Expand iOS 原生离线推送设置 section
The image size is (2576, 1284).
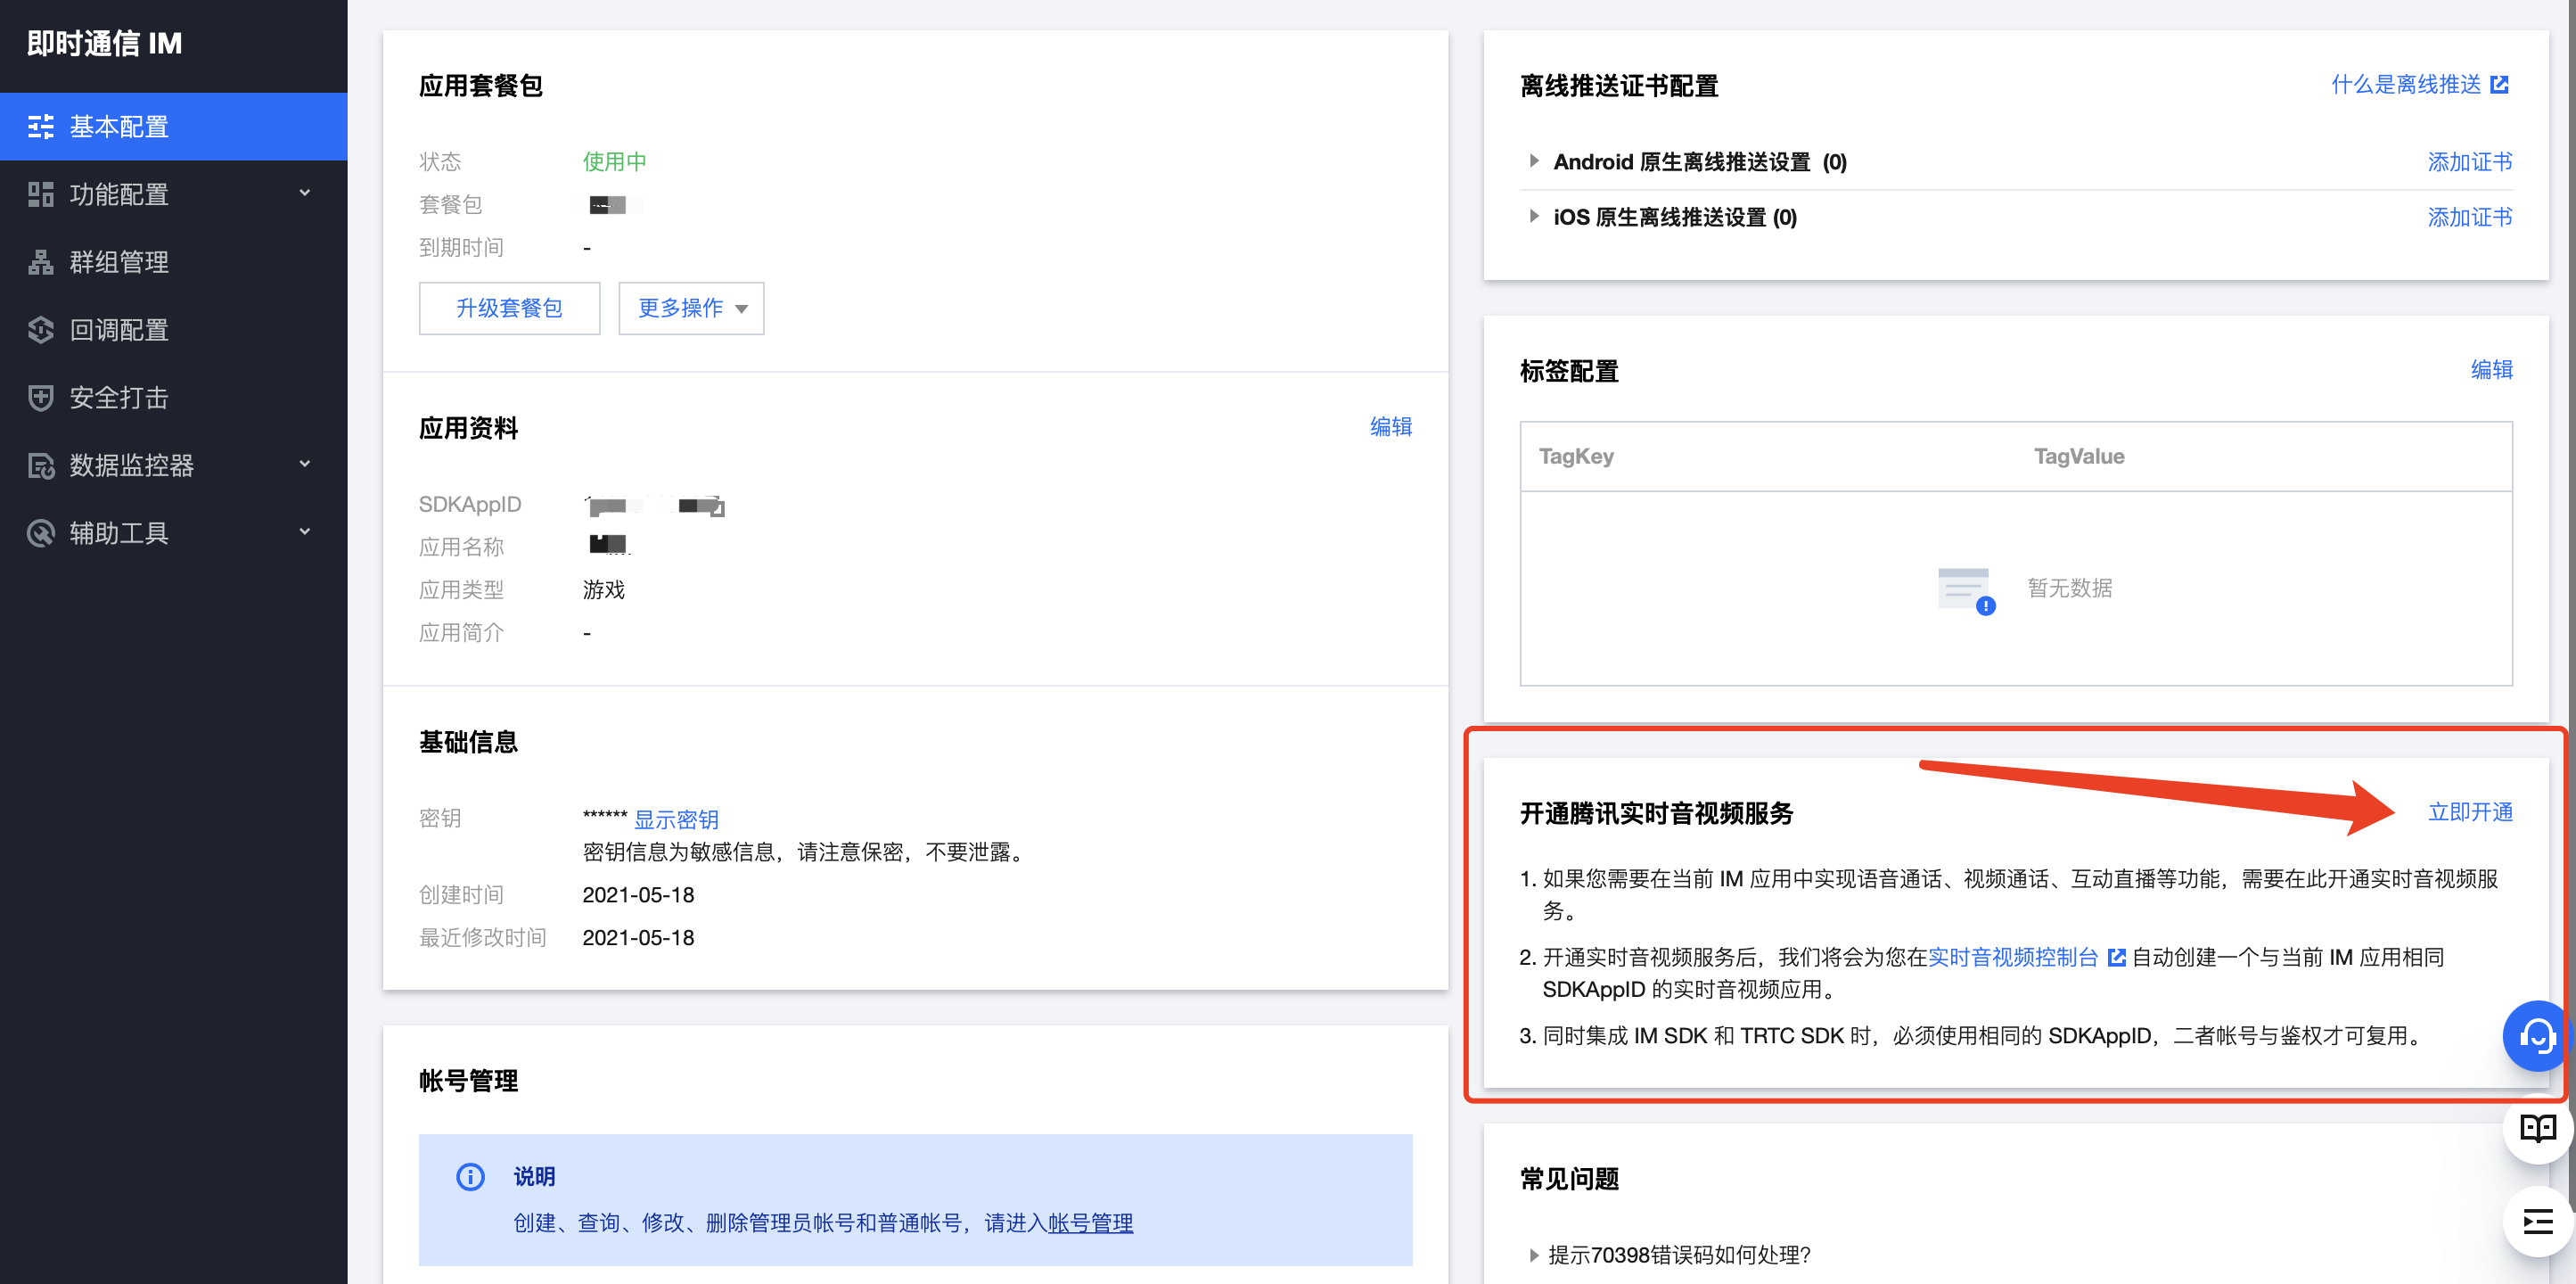[x=1533, y=217]
